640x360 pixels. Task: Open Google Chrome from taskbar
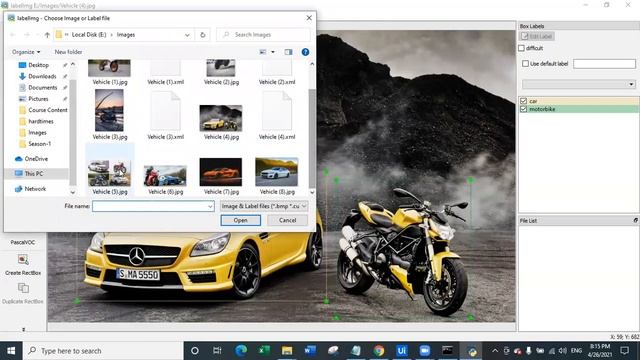point(379,351)
